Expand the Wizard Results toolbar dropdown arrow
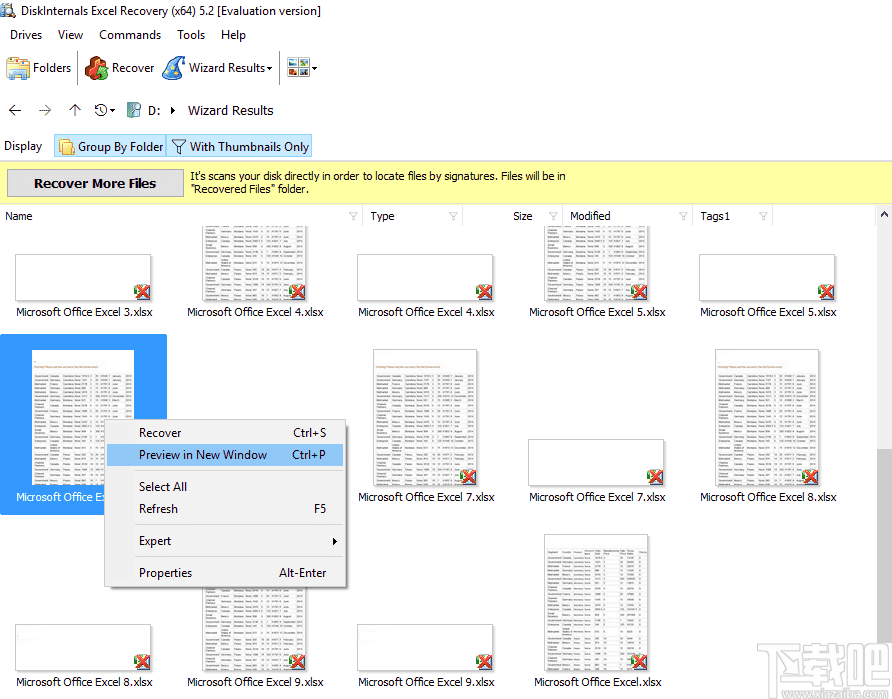Image resolution: width=892 pixels, height=699 pixels. pyautogui.click(x=270, y=68)
